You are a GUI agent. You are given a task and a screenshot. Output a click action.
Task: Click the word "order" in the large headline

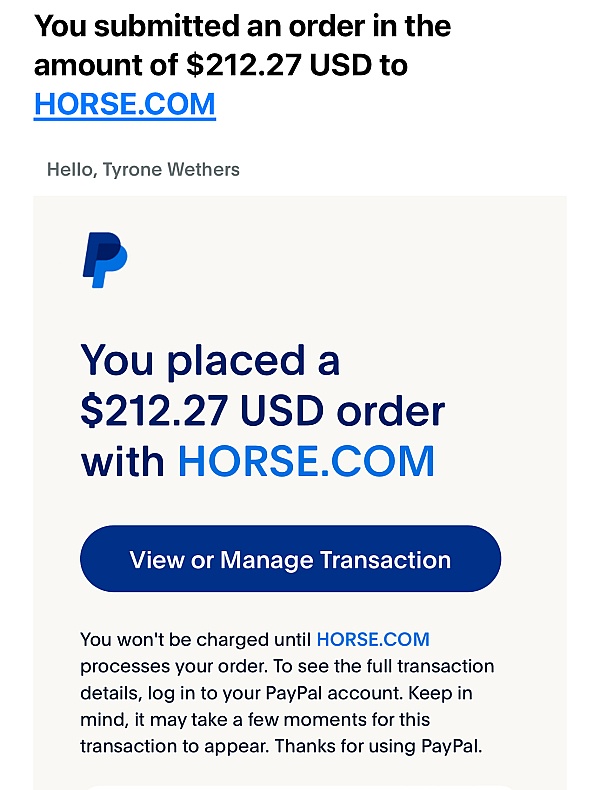[391, 411]
